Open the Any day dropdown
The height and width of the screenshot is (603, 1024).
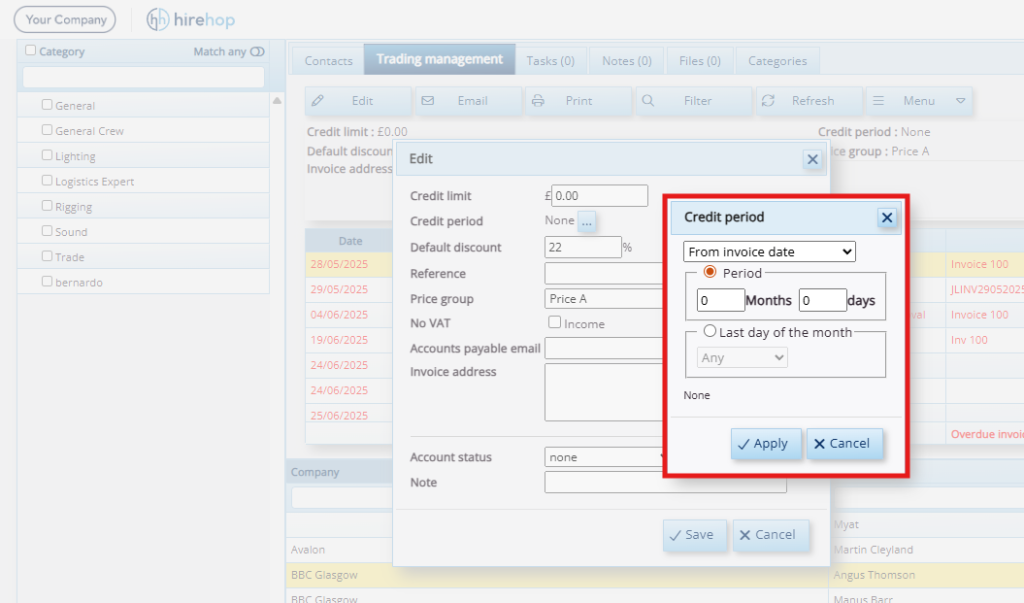[742, 357]
